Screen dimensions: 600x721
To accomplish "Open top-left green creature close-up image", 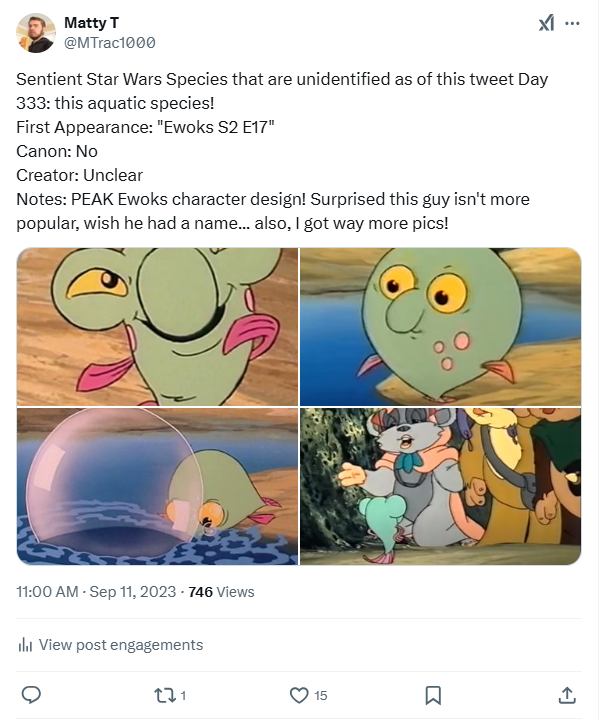I will (x=157, y=326).
